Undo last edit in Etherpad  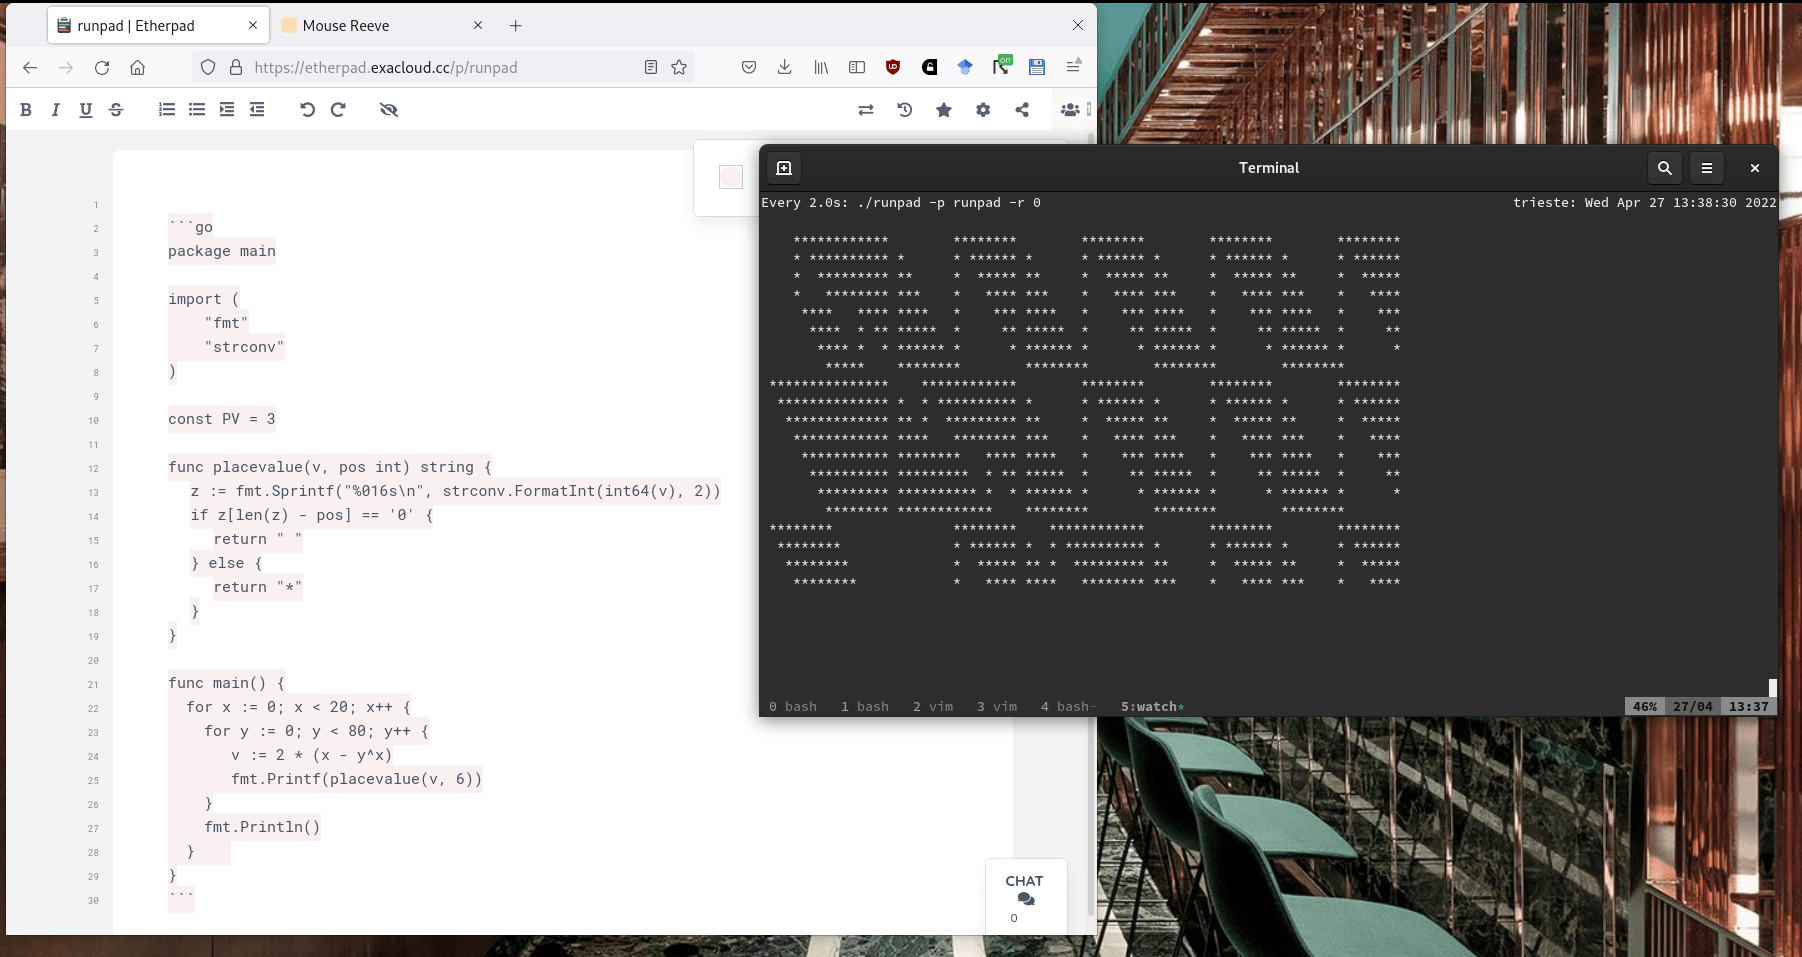[308, 110]
